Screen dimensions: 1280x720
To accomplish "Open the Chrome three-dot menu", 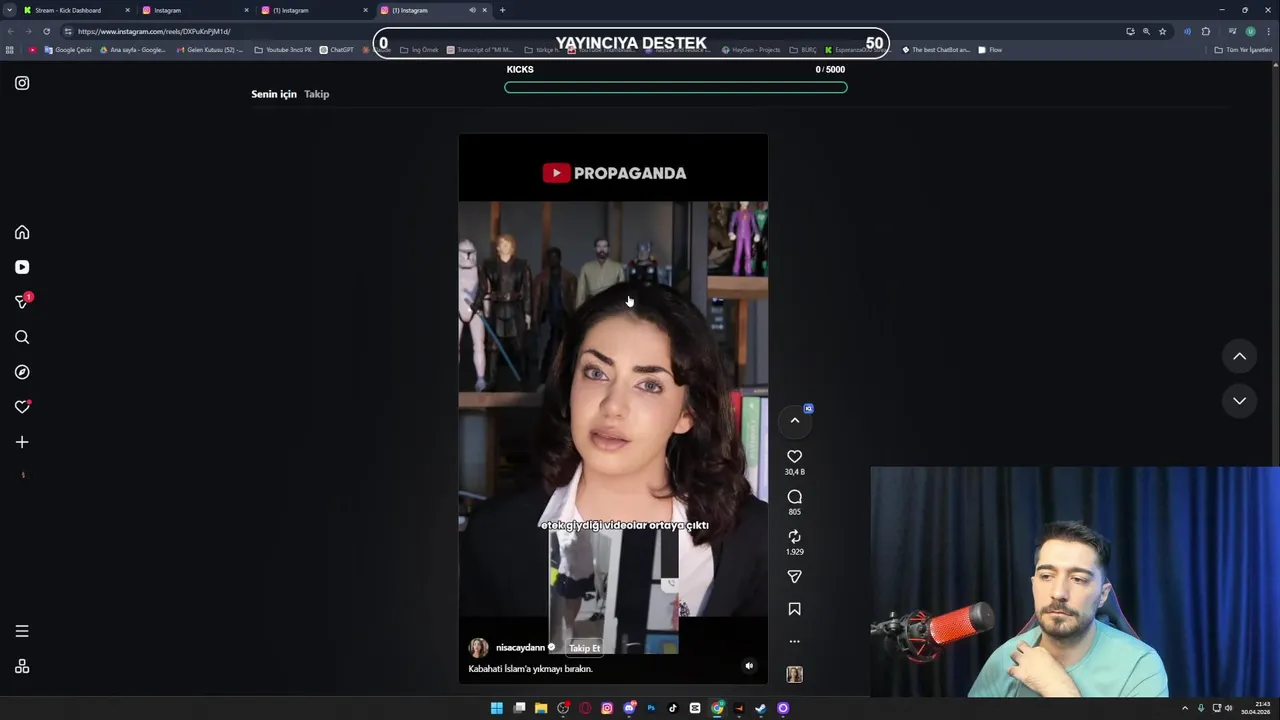I will tap(1268, 31).
